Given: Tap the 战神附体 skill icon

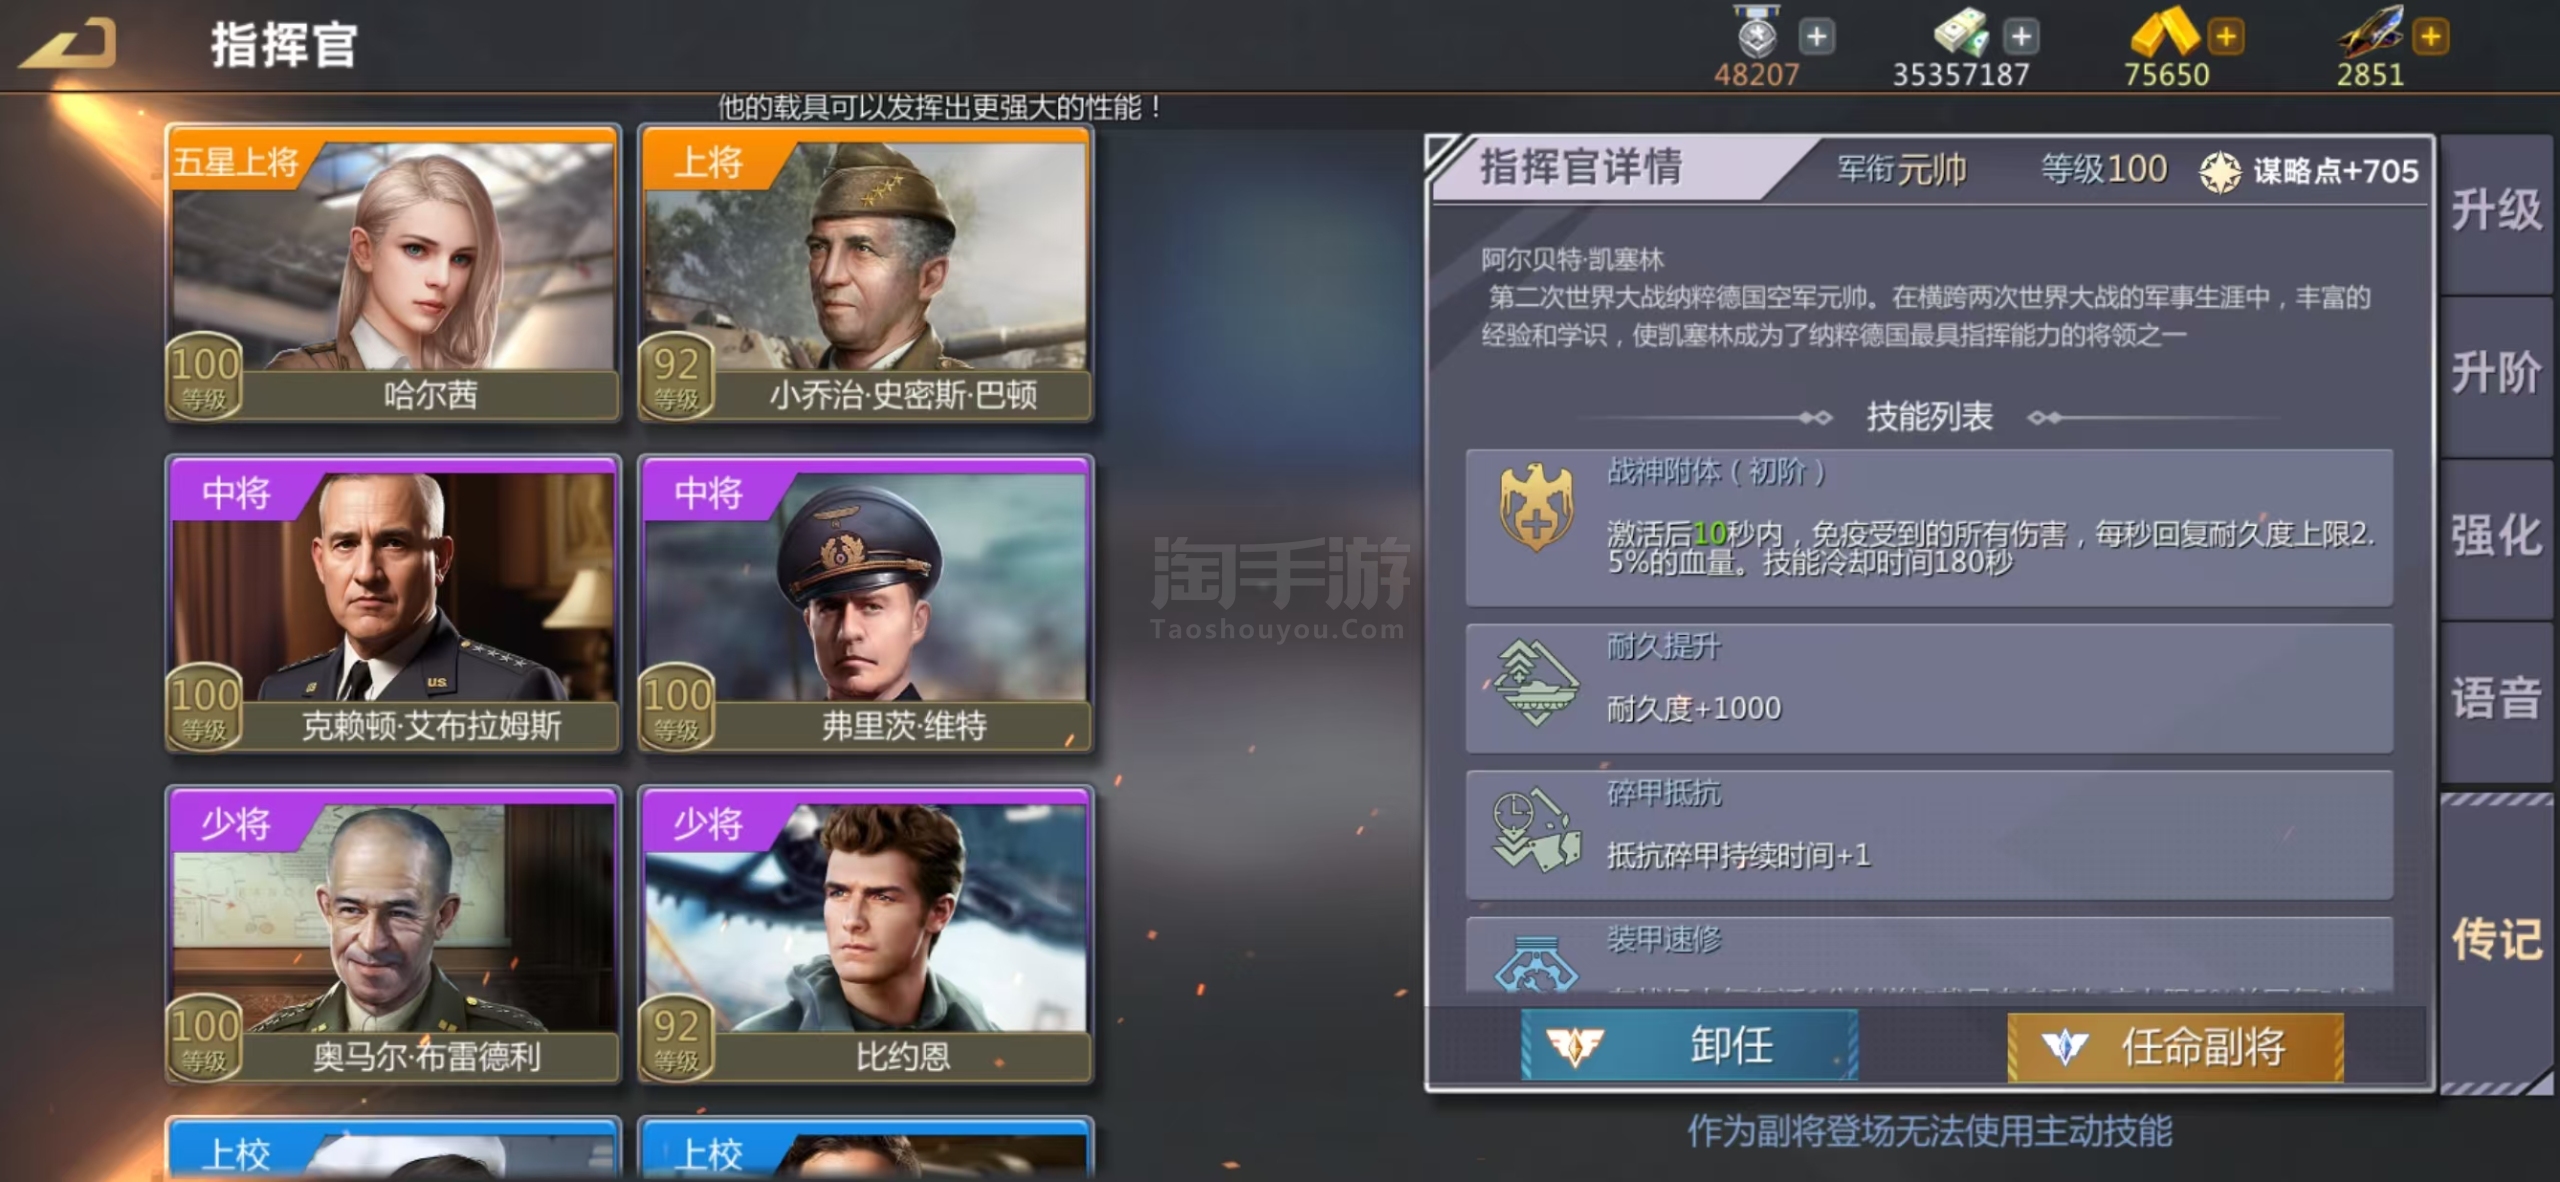Looking at the screenshot, I should [1536, 507].
